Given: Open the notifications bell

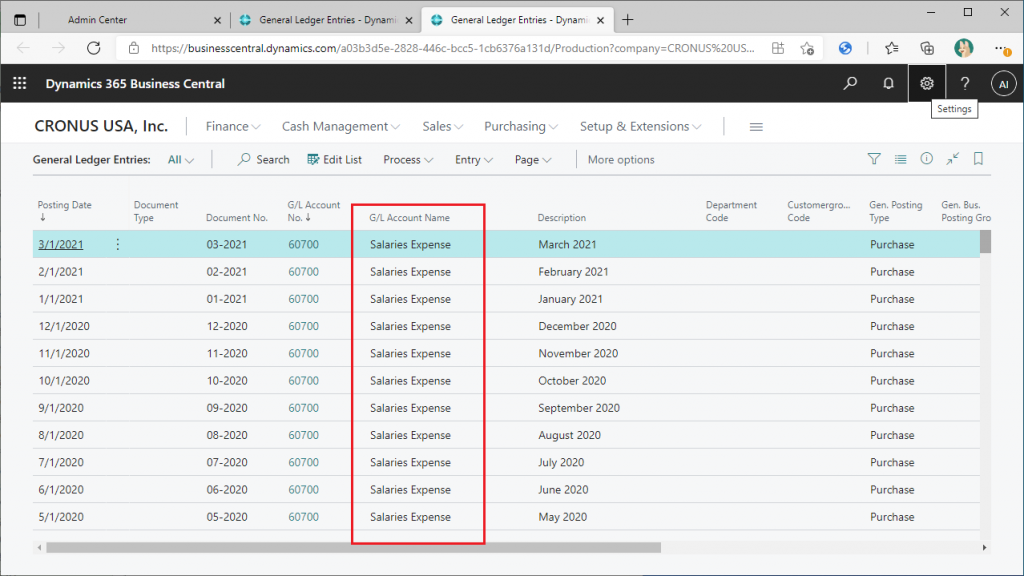Looking at the screenshot, I should (x=888, y=84).
